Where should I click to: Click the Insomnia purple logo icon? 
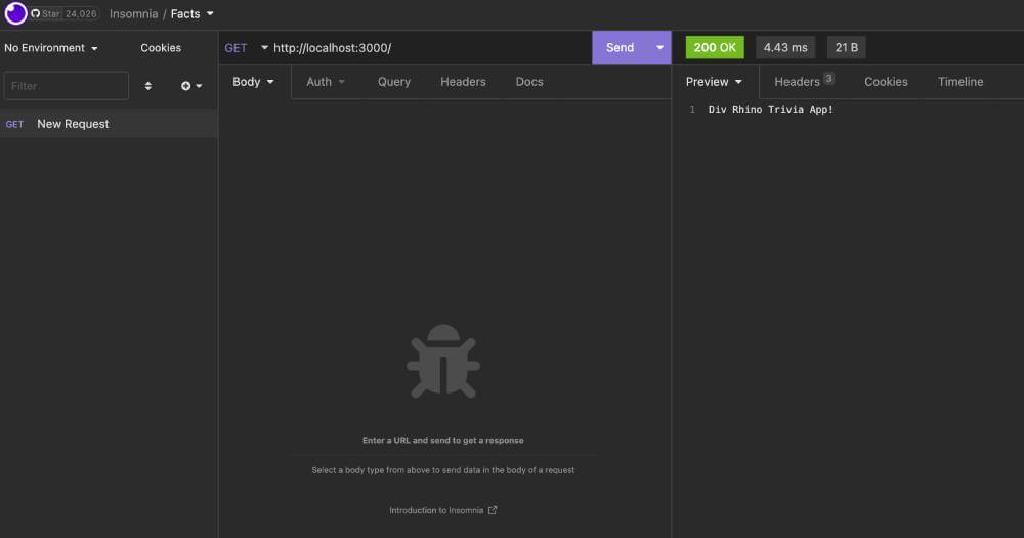(x=15, y=14)
